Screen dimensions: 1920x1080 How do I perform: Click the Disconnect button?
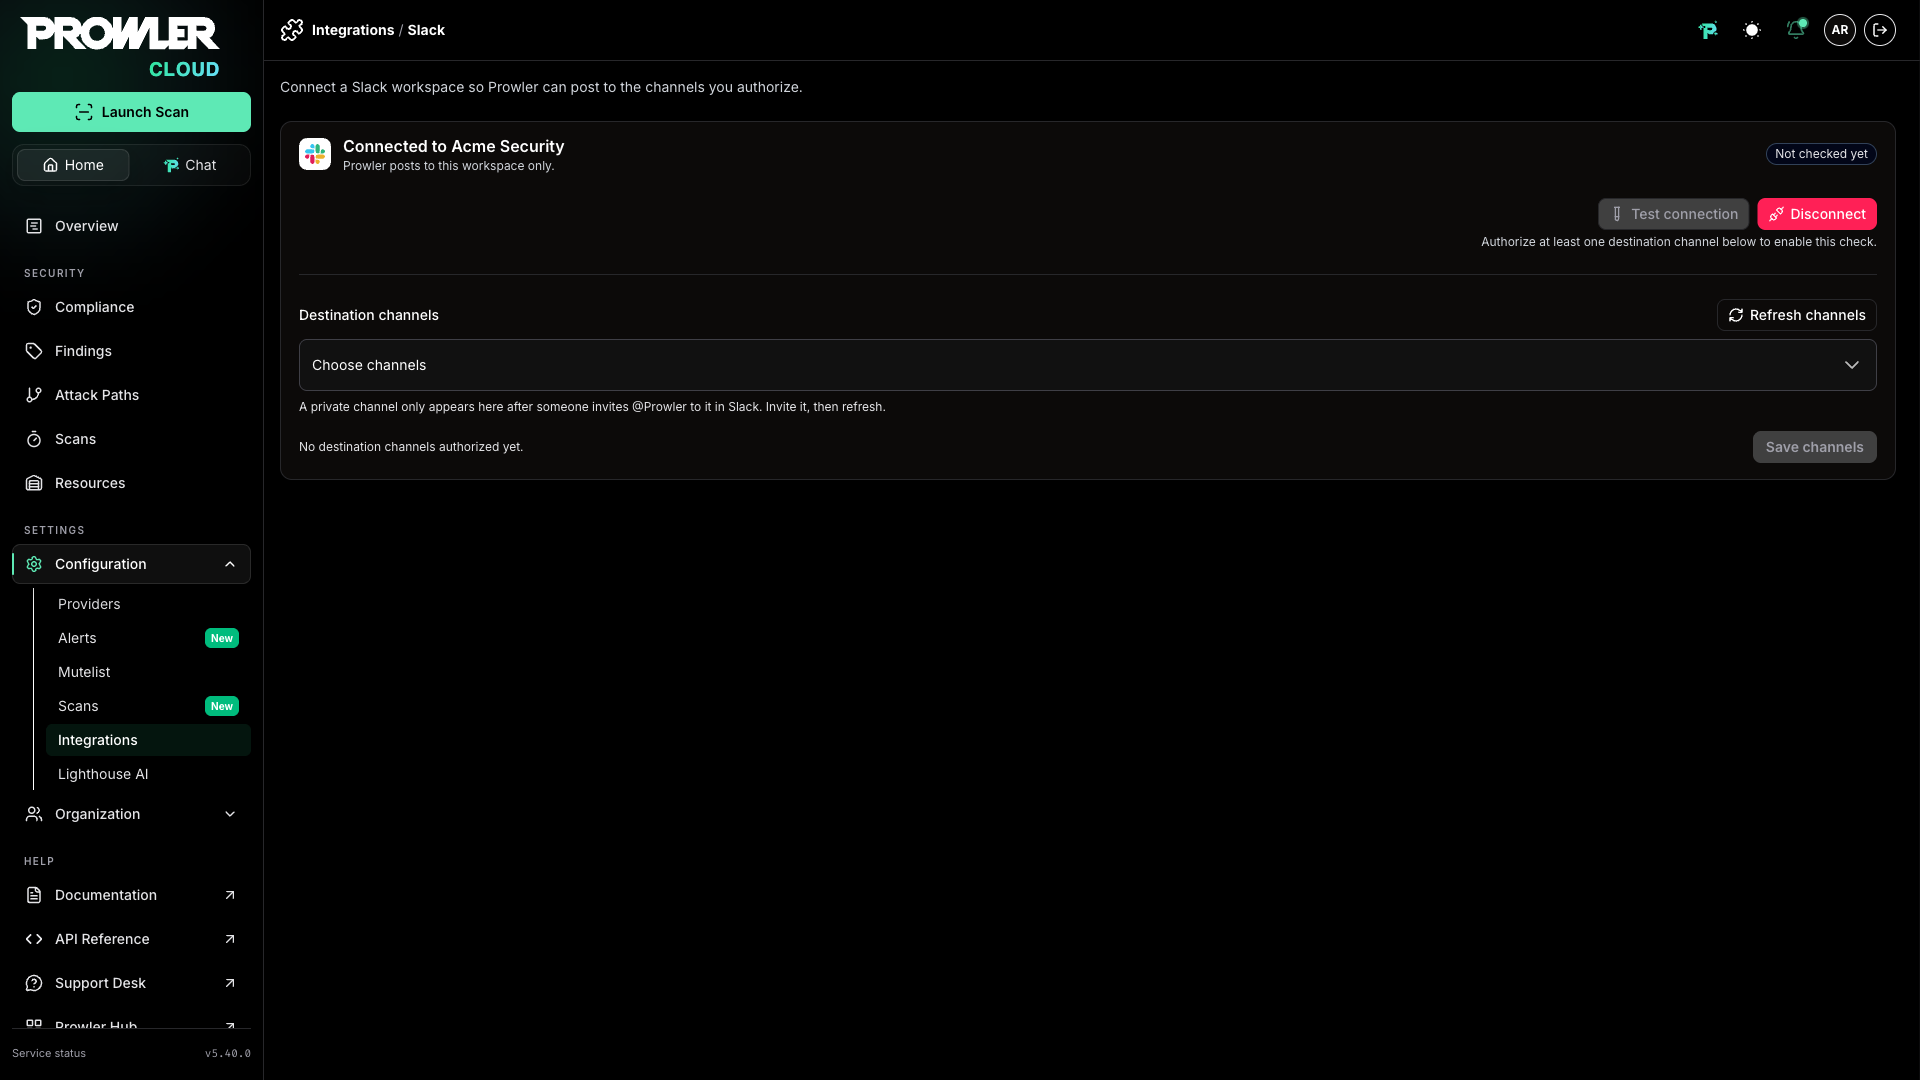[1817, 214]
